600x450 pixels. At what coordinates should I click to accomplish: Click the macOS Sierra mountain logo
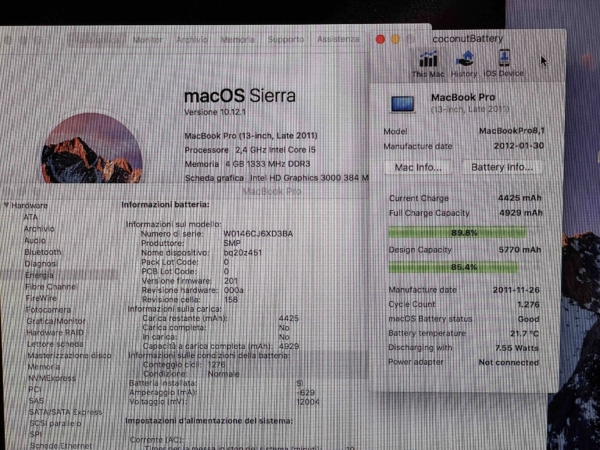pos(92,148)
